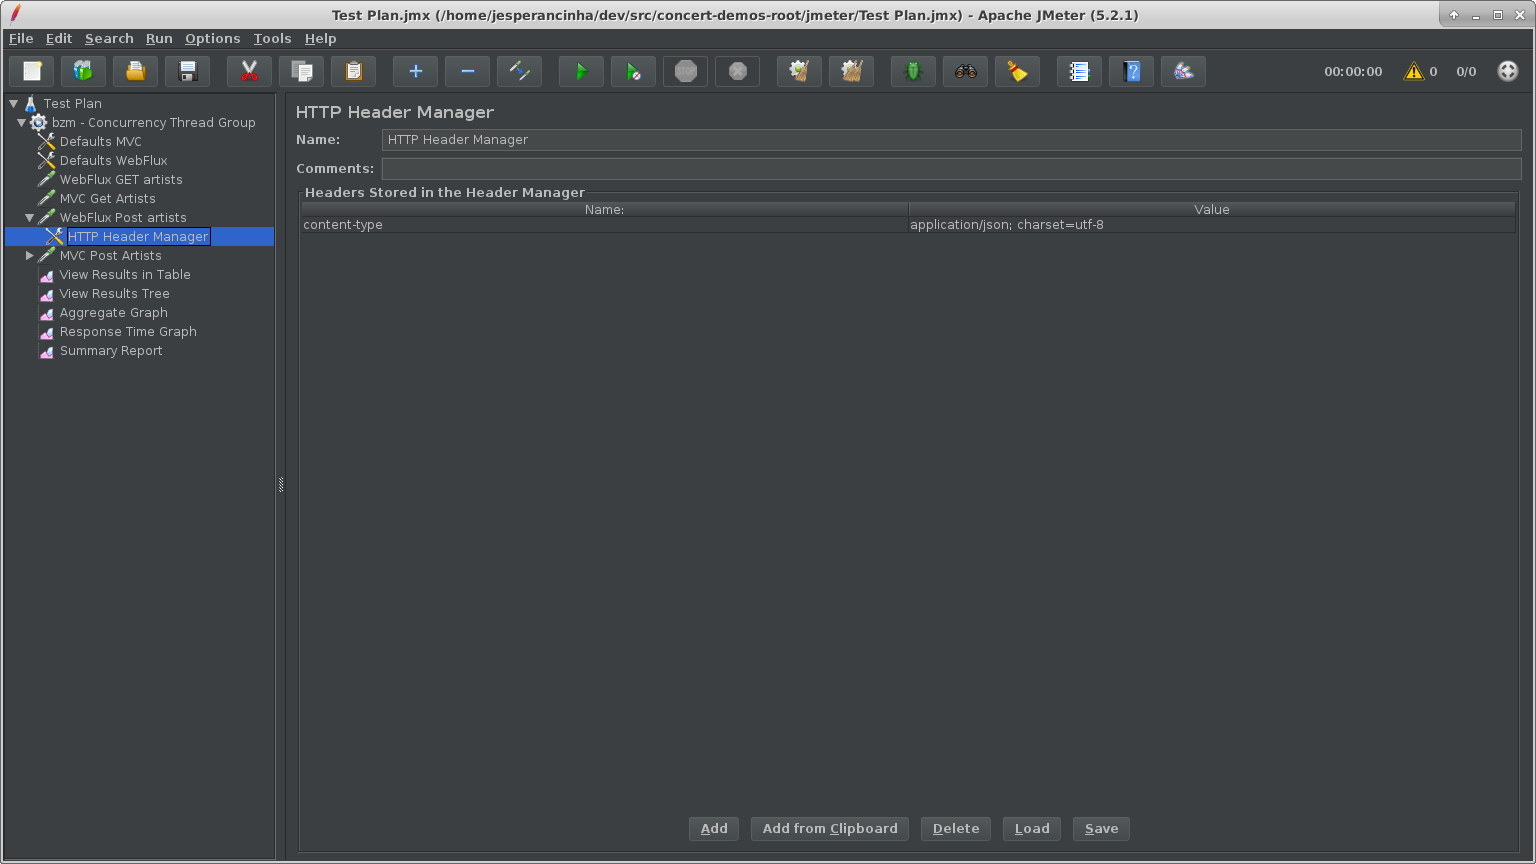Click the split pane divider collapse handle

(281, 485)
